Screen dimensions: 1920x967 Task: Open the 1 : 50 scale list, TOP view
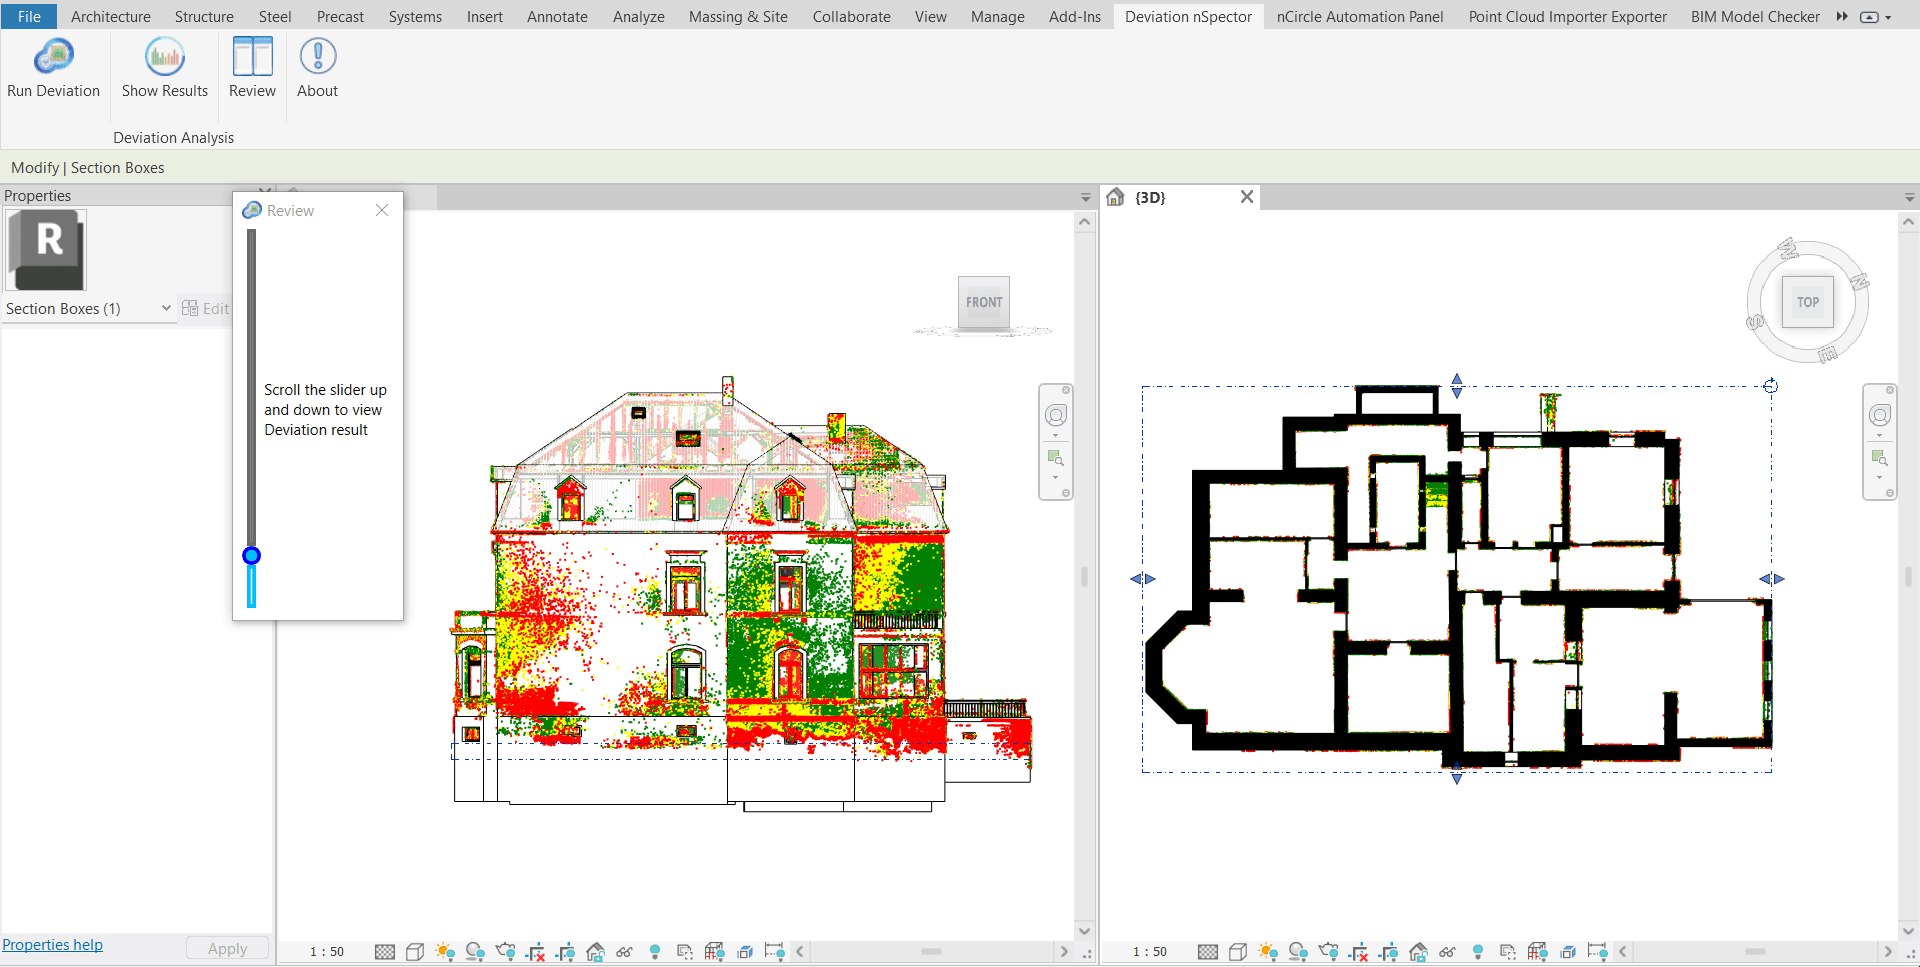pos(1150,952)
